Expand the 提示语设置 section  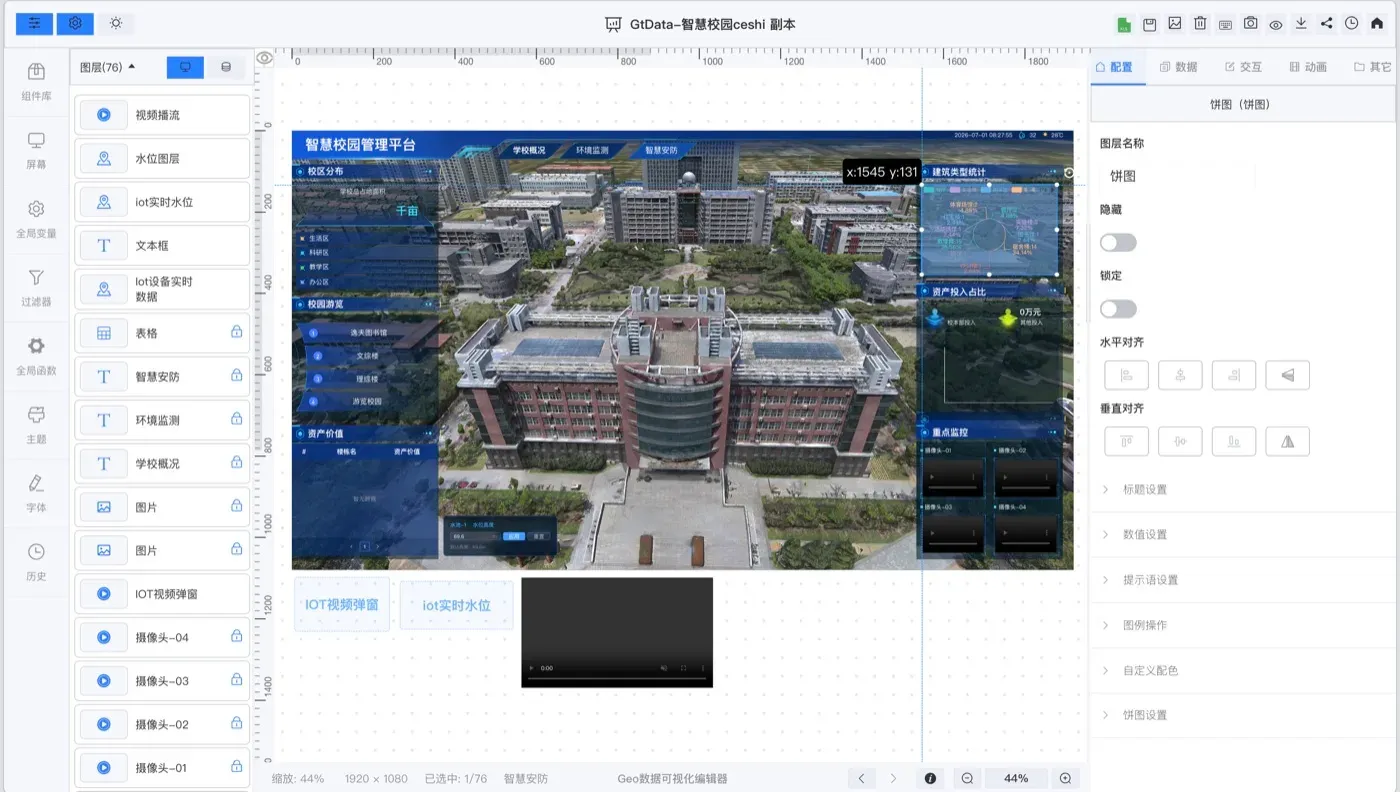click(1244, 580)
